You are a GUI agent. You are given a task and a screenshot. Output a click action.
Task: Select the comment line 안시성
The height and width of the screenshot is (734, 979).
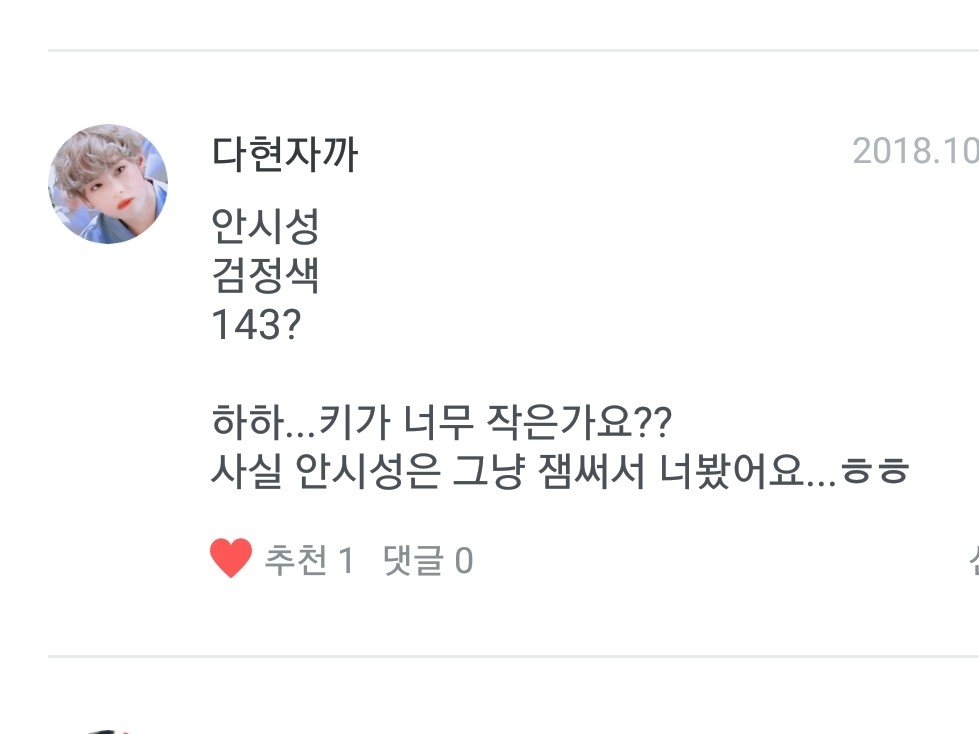265,226
